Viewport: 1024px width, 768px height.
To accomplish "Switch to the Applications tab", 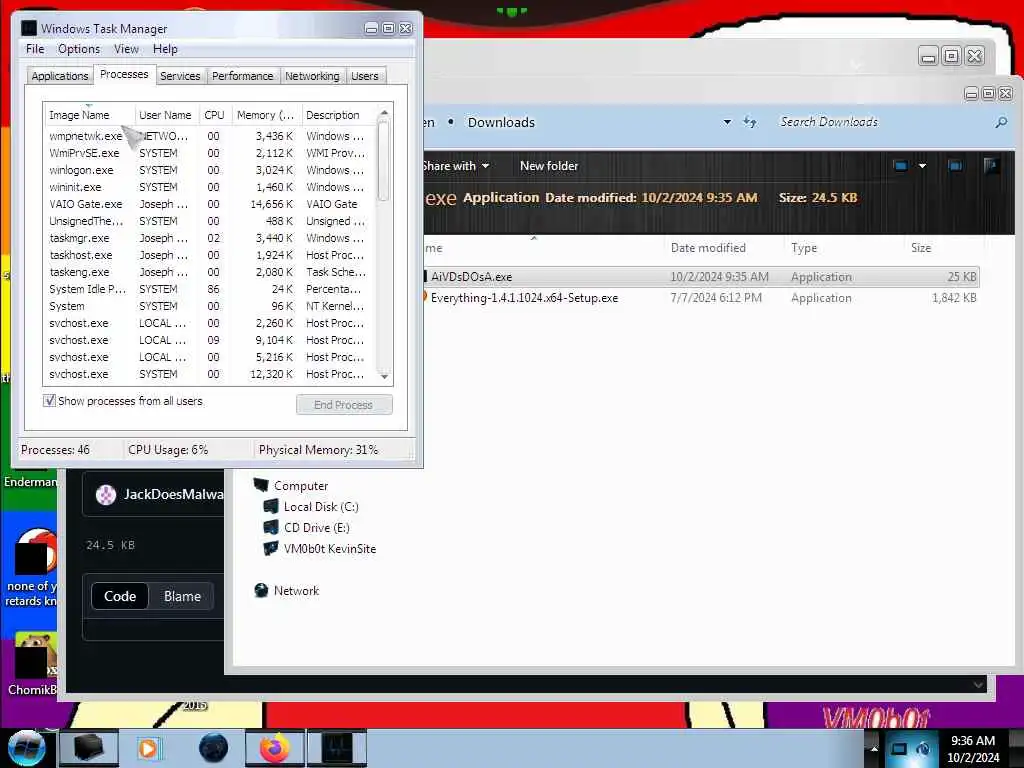I will [x=59, y=76].
